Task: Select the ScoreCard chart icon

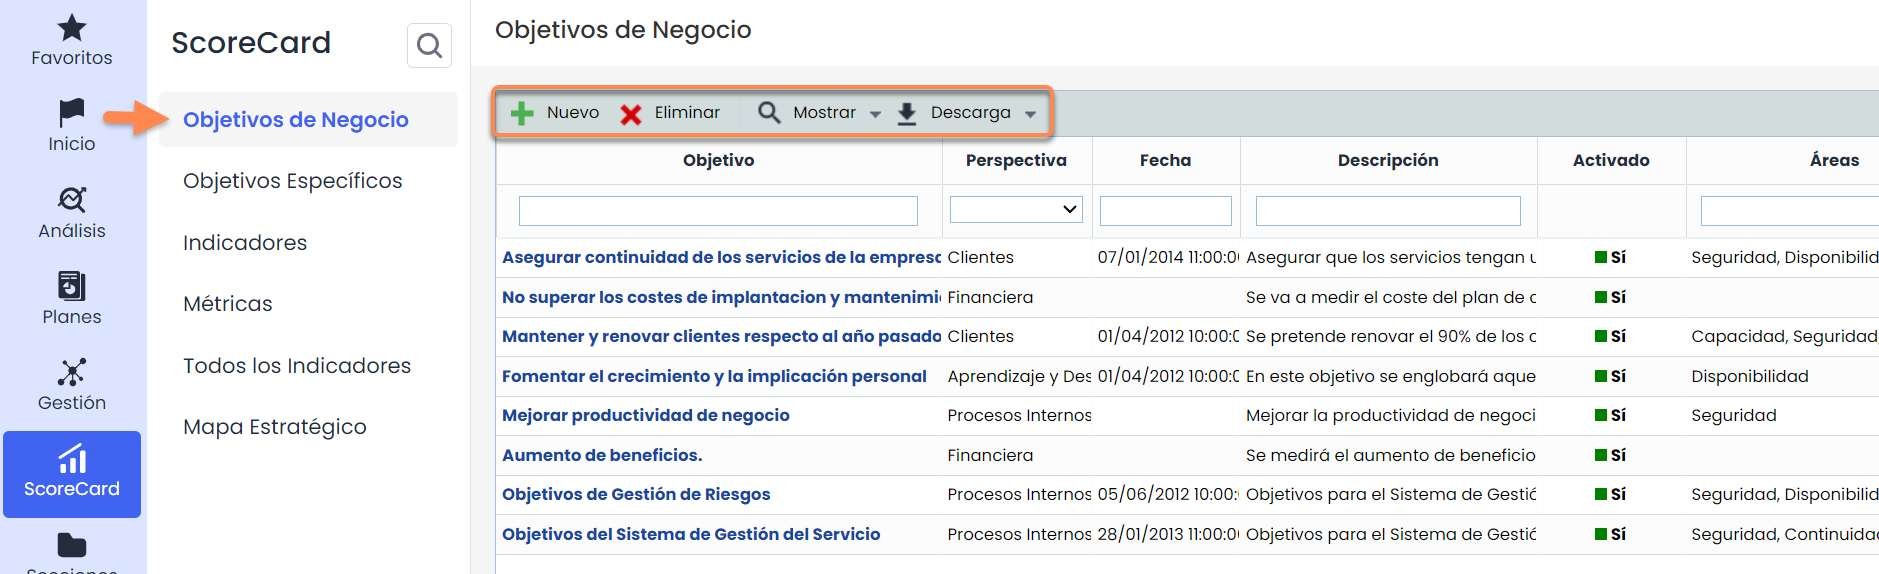Action: click(71, 459)
